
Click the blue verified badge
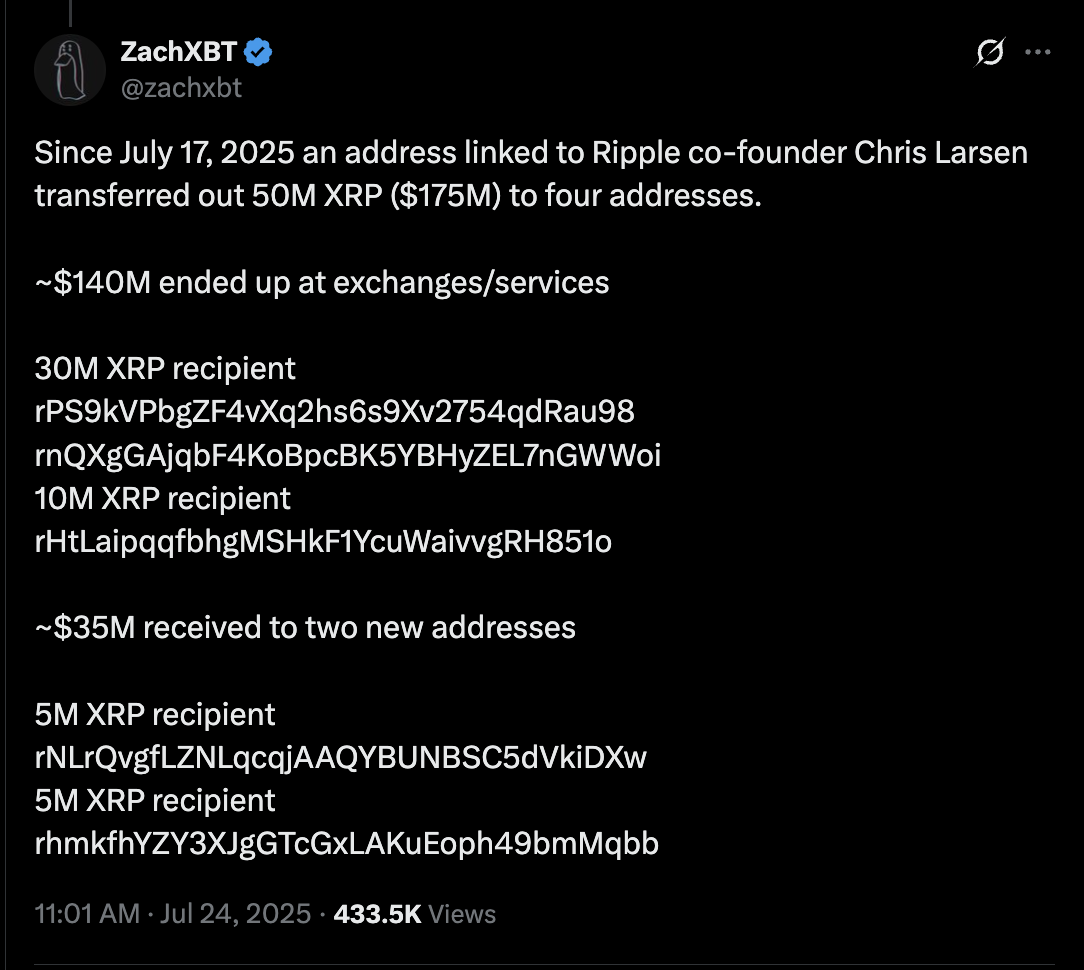click(x=259, y=53)
